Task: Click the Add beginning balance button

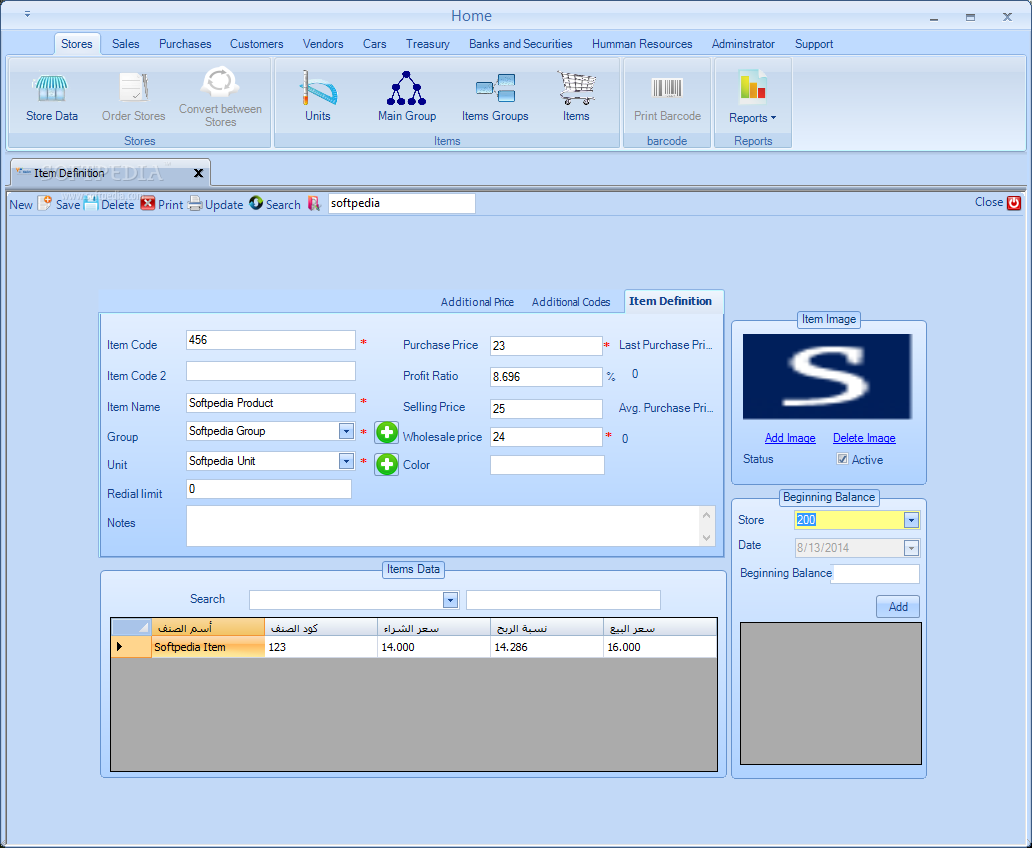Action: (898, 606)
